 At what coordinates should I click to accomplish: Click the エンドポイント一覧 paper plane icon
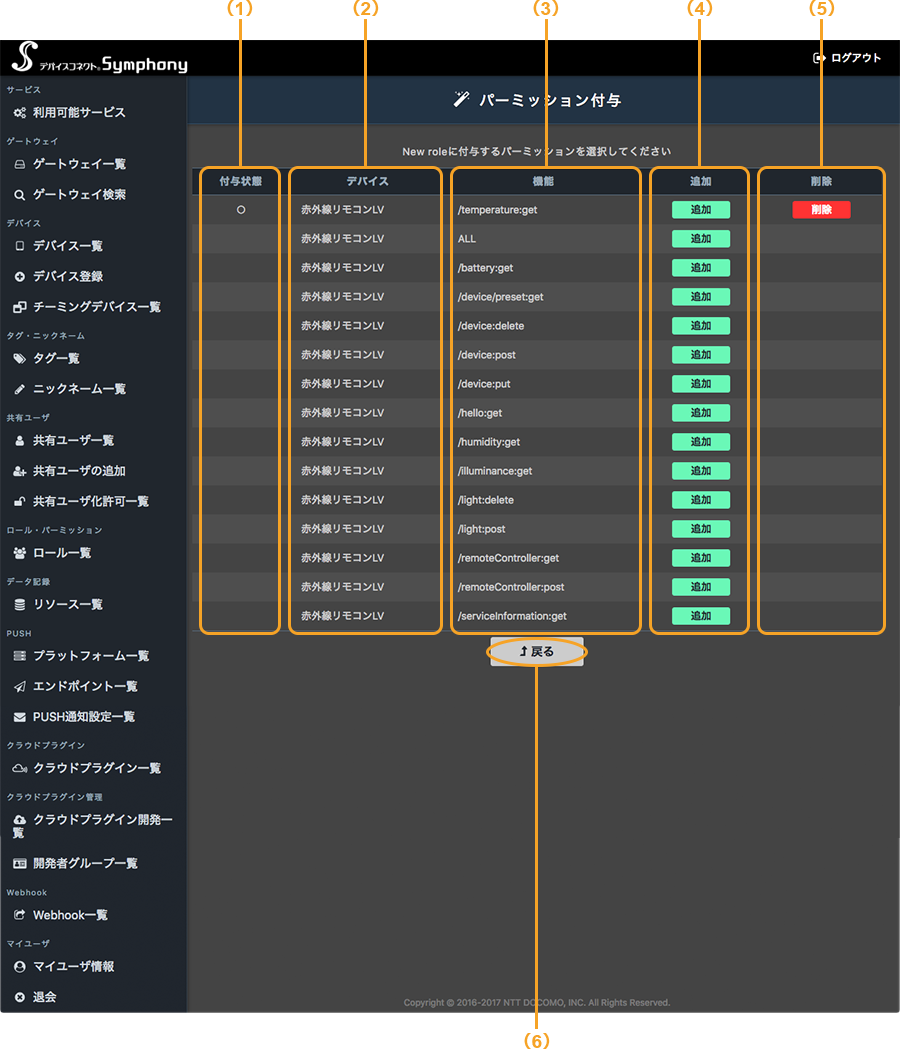coord(20,686)
